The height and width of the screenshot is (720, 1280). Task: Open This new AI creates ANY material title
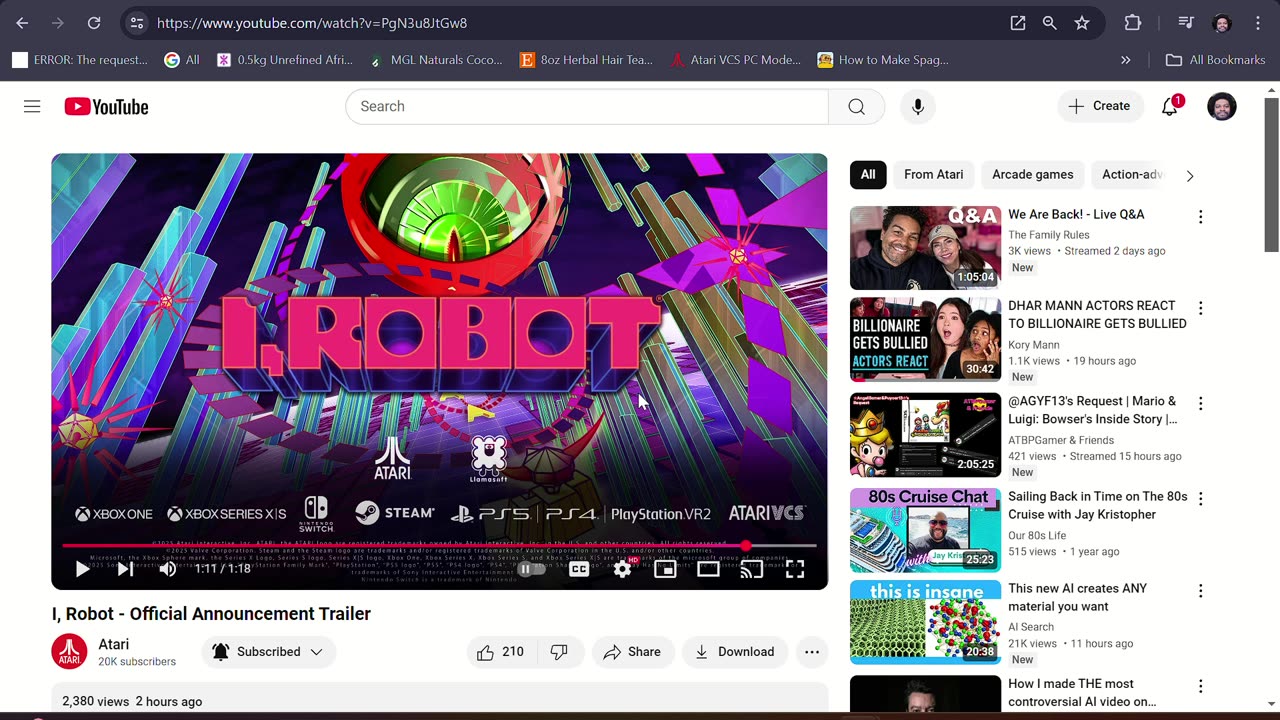tap(1077, 598)
